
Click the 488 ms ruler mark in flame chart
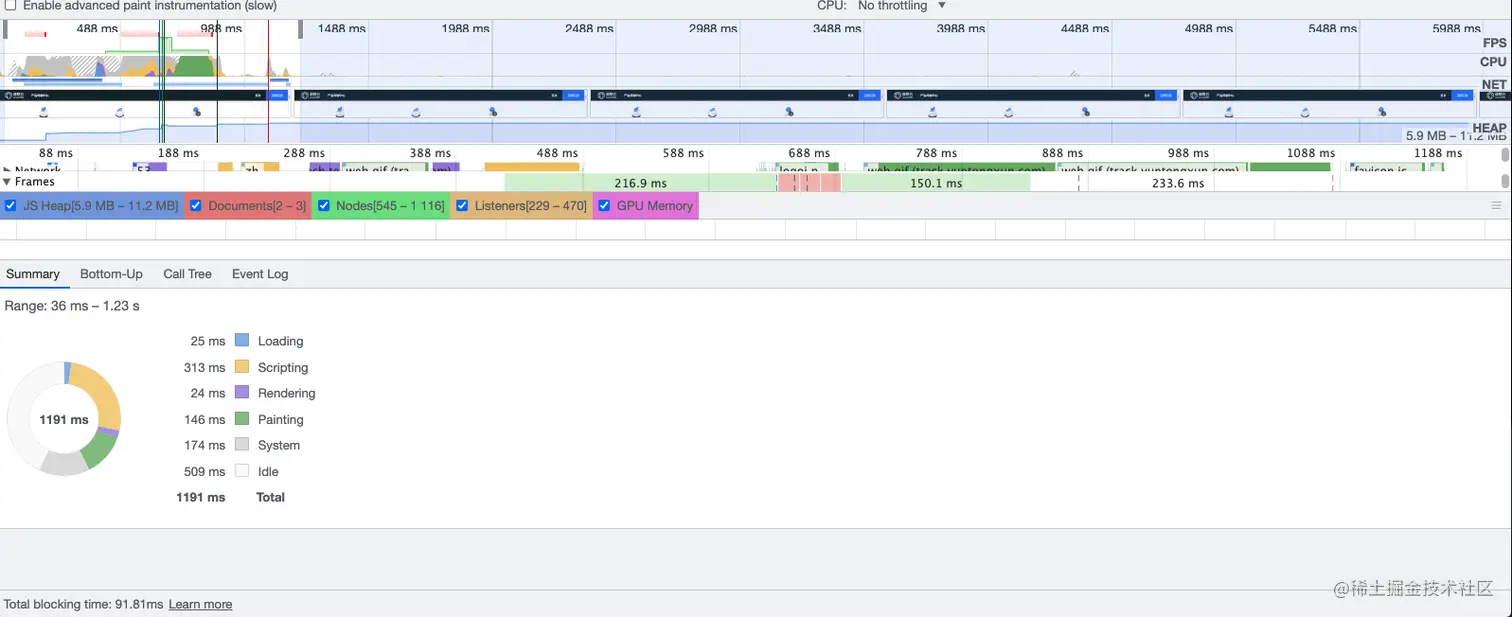pyautogui.click(x=557, y=153)
